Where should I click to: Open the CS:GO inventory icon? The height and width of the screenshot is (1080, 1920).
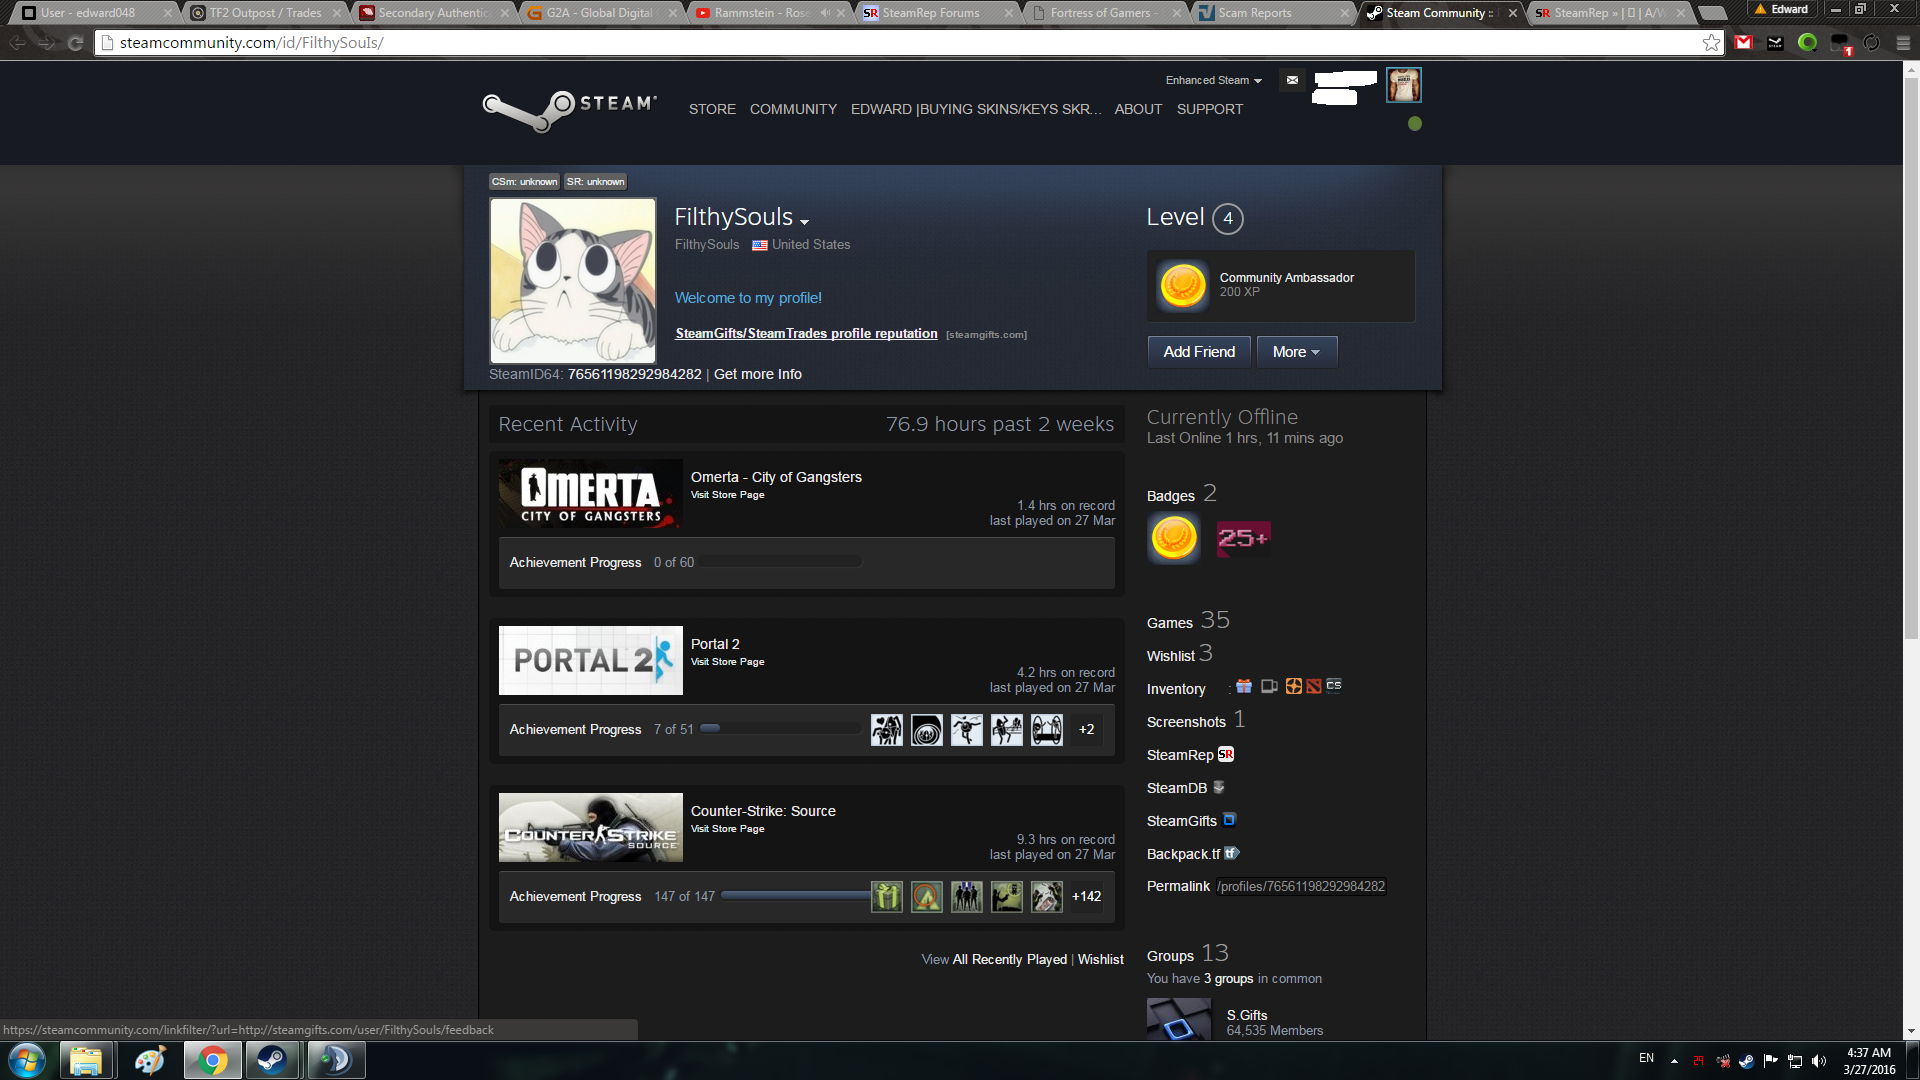tap(1334, 686)
